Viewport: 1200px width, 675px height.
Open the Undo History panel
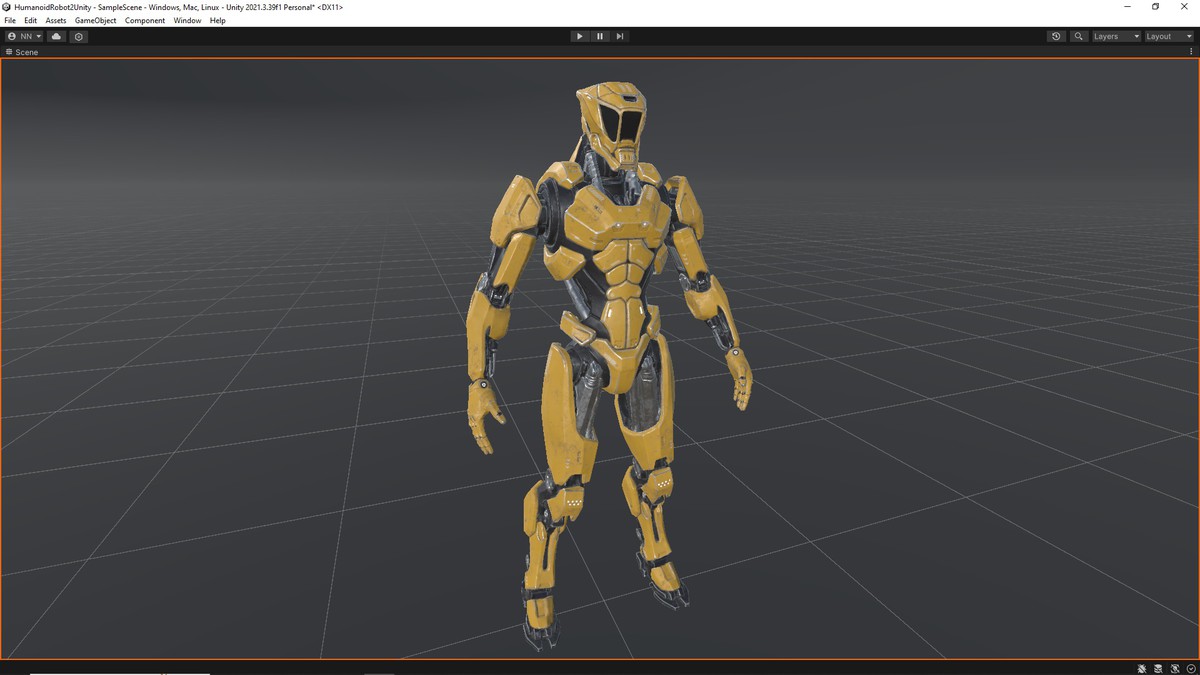pyautogui.click(x=1056, y=36)
